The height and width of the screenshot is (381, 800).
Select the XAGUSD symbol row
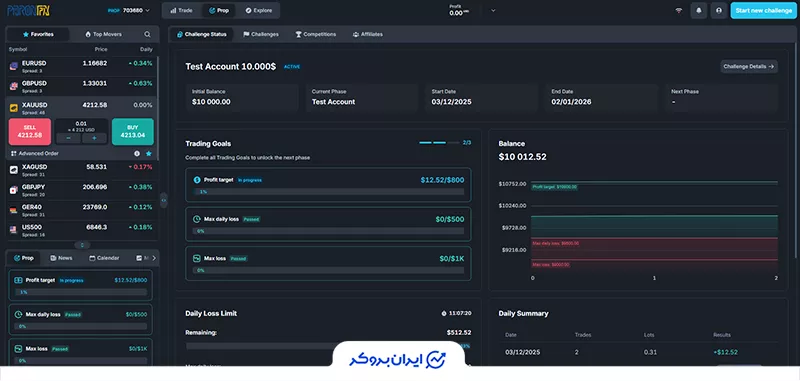81,170
